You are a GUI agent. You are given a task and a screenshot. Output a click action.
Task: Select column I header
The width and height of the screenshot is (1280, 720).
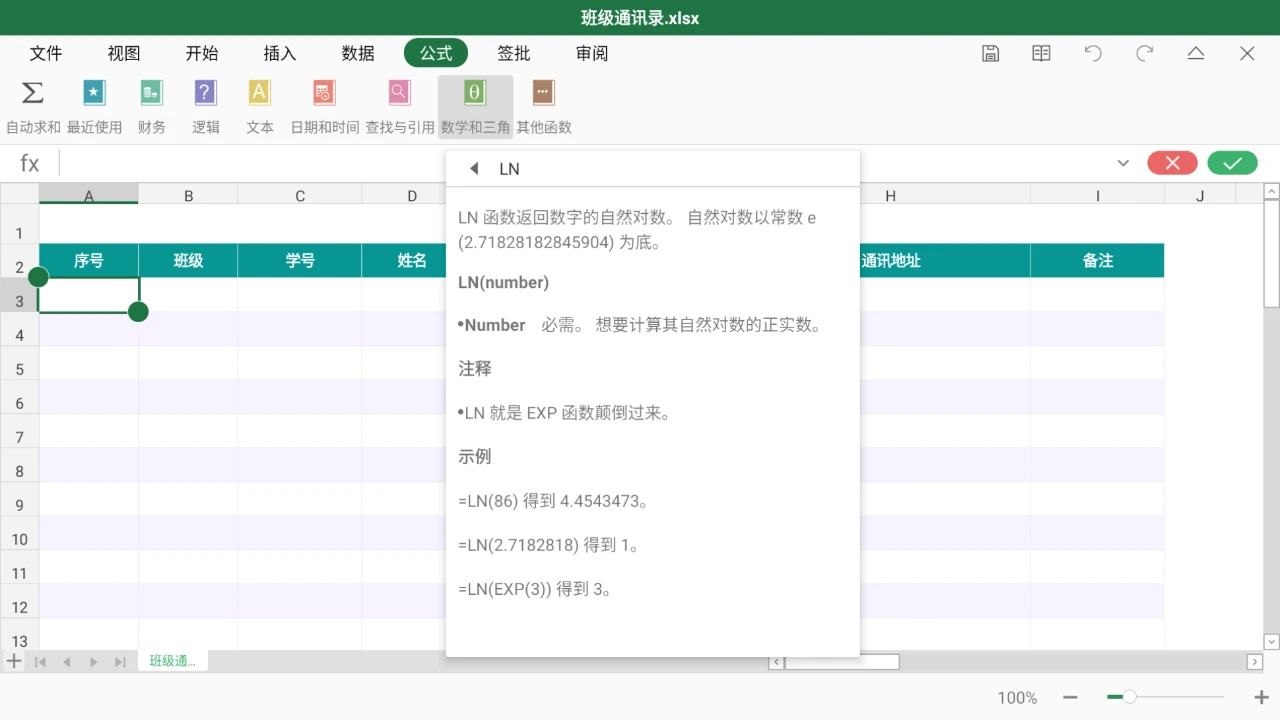point(1097,196)
